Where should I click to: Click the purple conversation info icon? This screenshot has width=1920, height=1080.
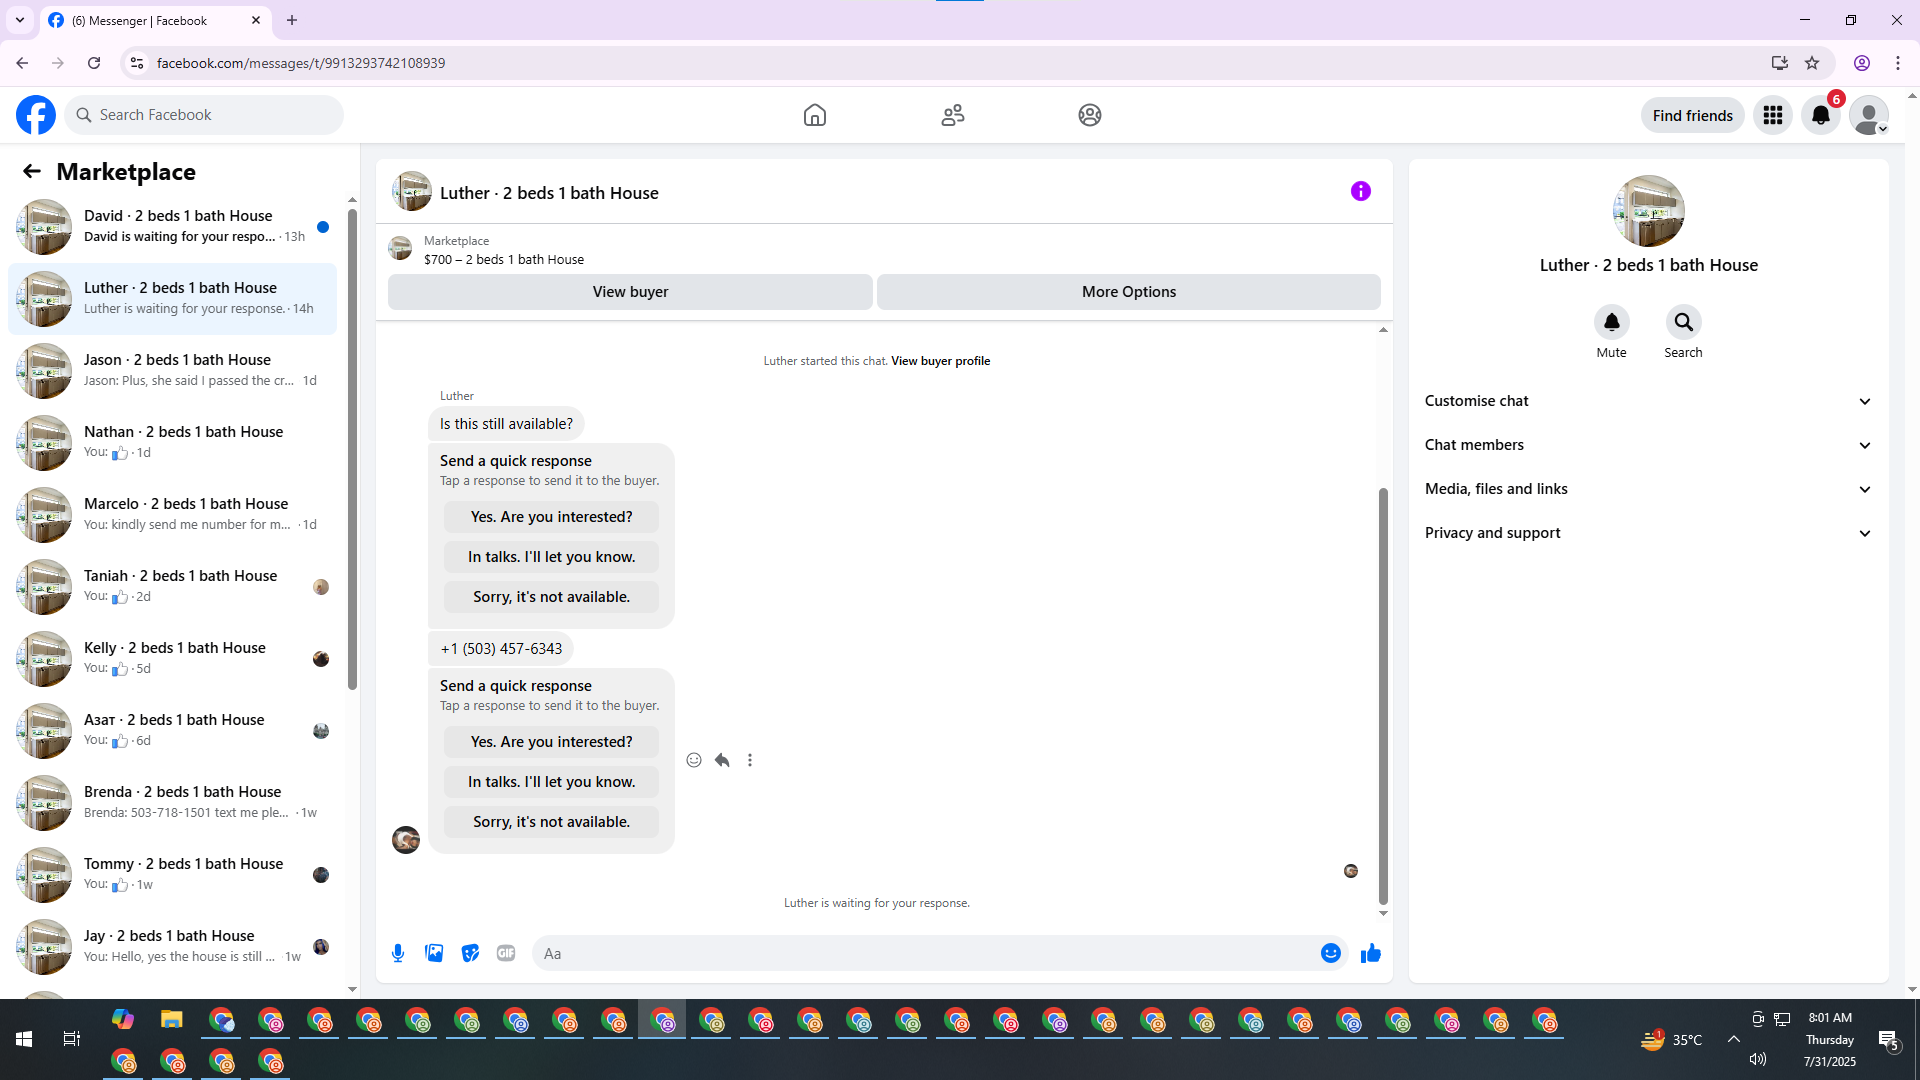click(1360, 191)
